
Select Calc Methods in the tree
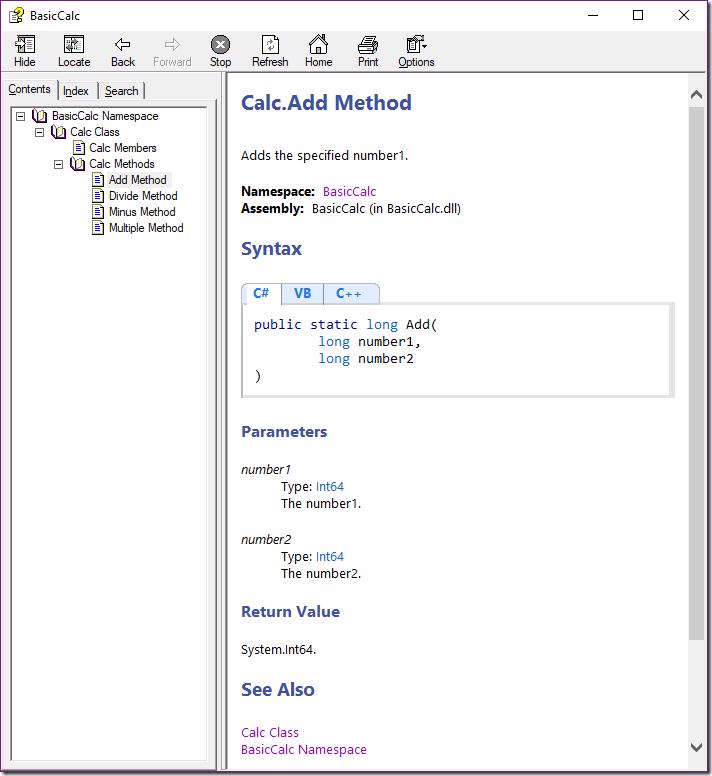122,164
